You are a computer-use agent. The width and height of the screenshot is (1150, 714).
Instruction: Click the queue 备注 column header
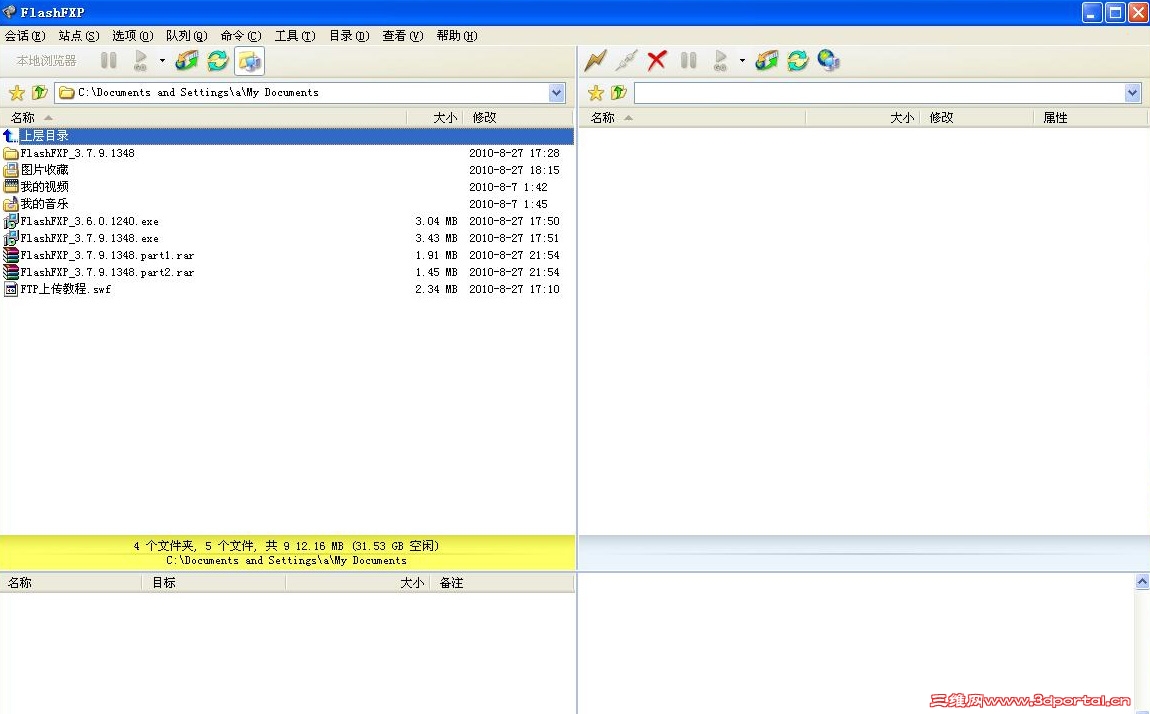[x=501, y=583]
